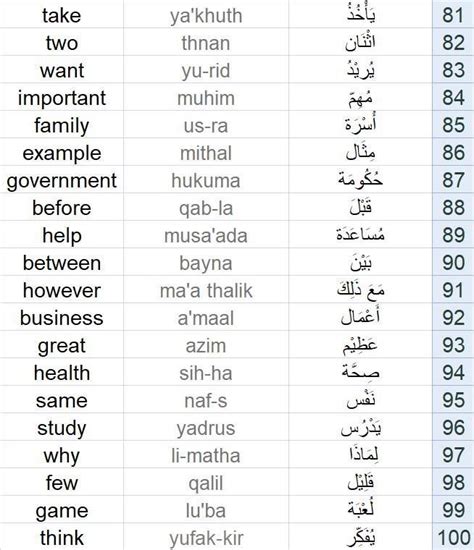Select the 'sih-ha' cell
Image resolution: width=474 pixels, height=550 pixels.
[206, 372]
